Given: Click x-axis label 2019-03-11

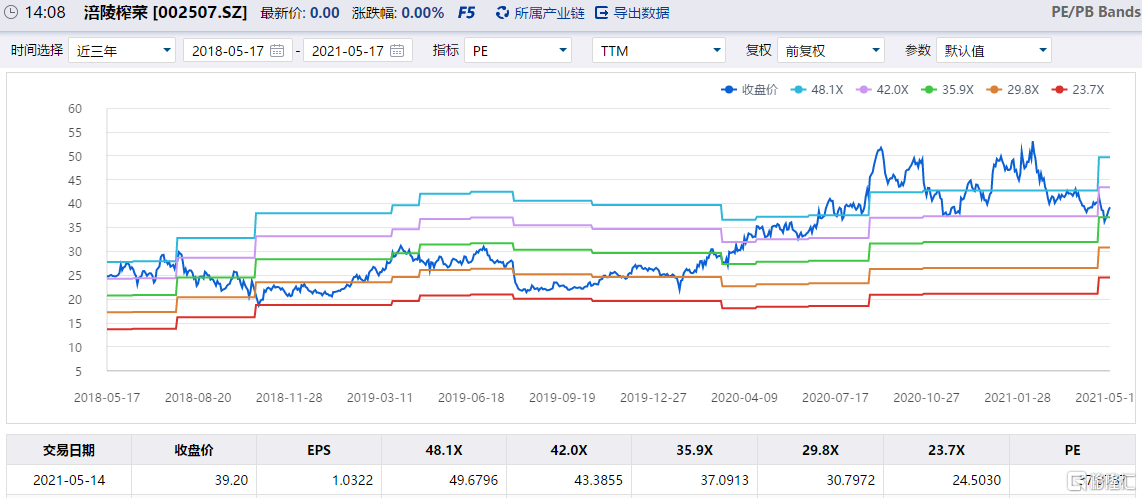Looking at the screenshot, I should pos(379,398).
